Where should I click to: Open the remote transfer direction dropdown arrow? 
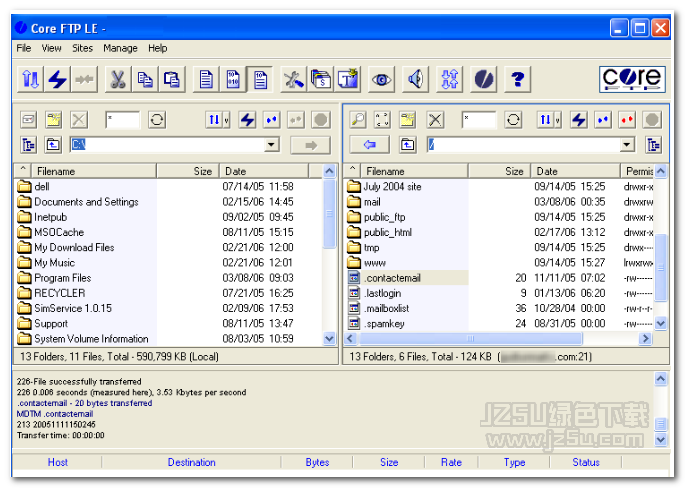point(557,120)
